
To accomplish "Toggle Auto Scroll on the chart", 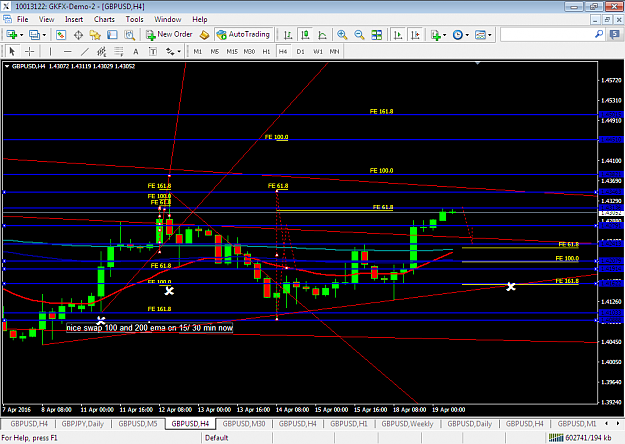I will pos(398,35).
